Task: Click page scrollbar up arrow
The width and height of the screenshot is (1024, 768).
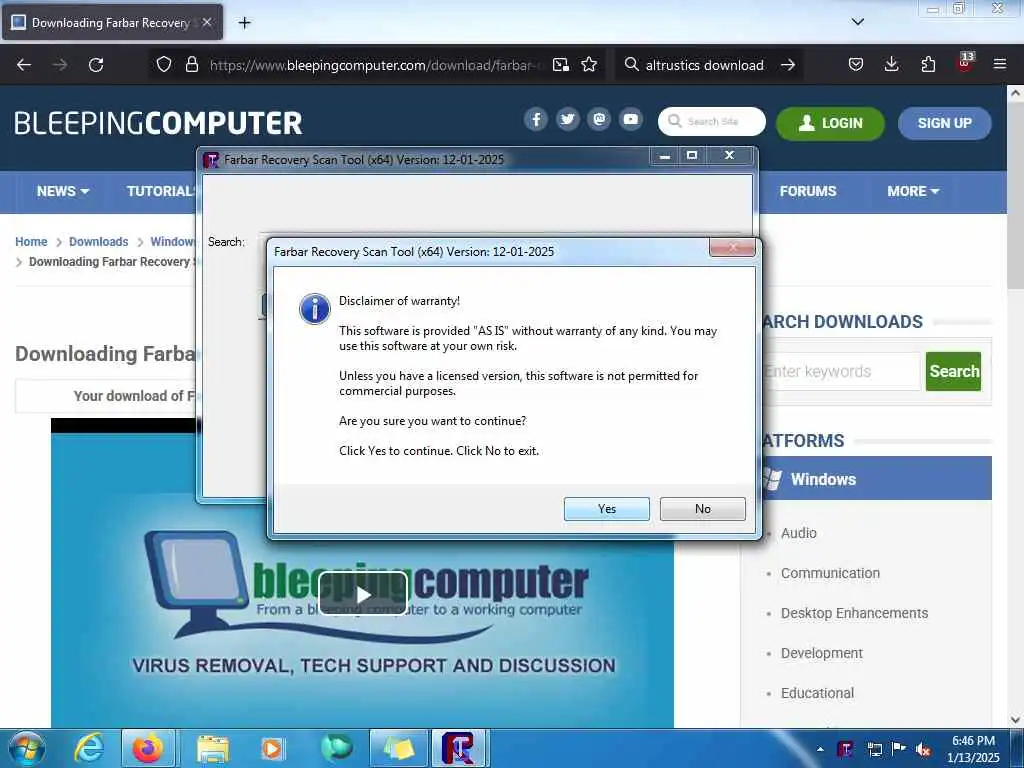Action: 1016,93
